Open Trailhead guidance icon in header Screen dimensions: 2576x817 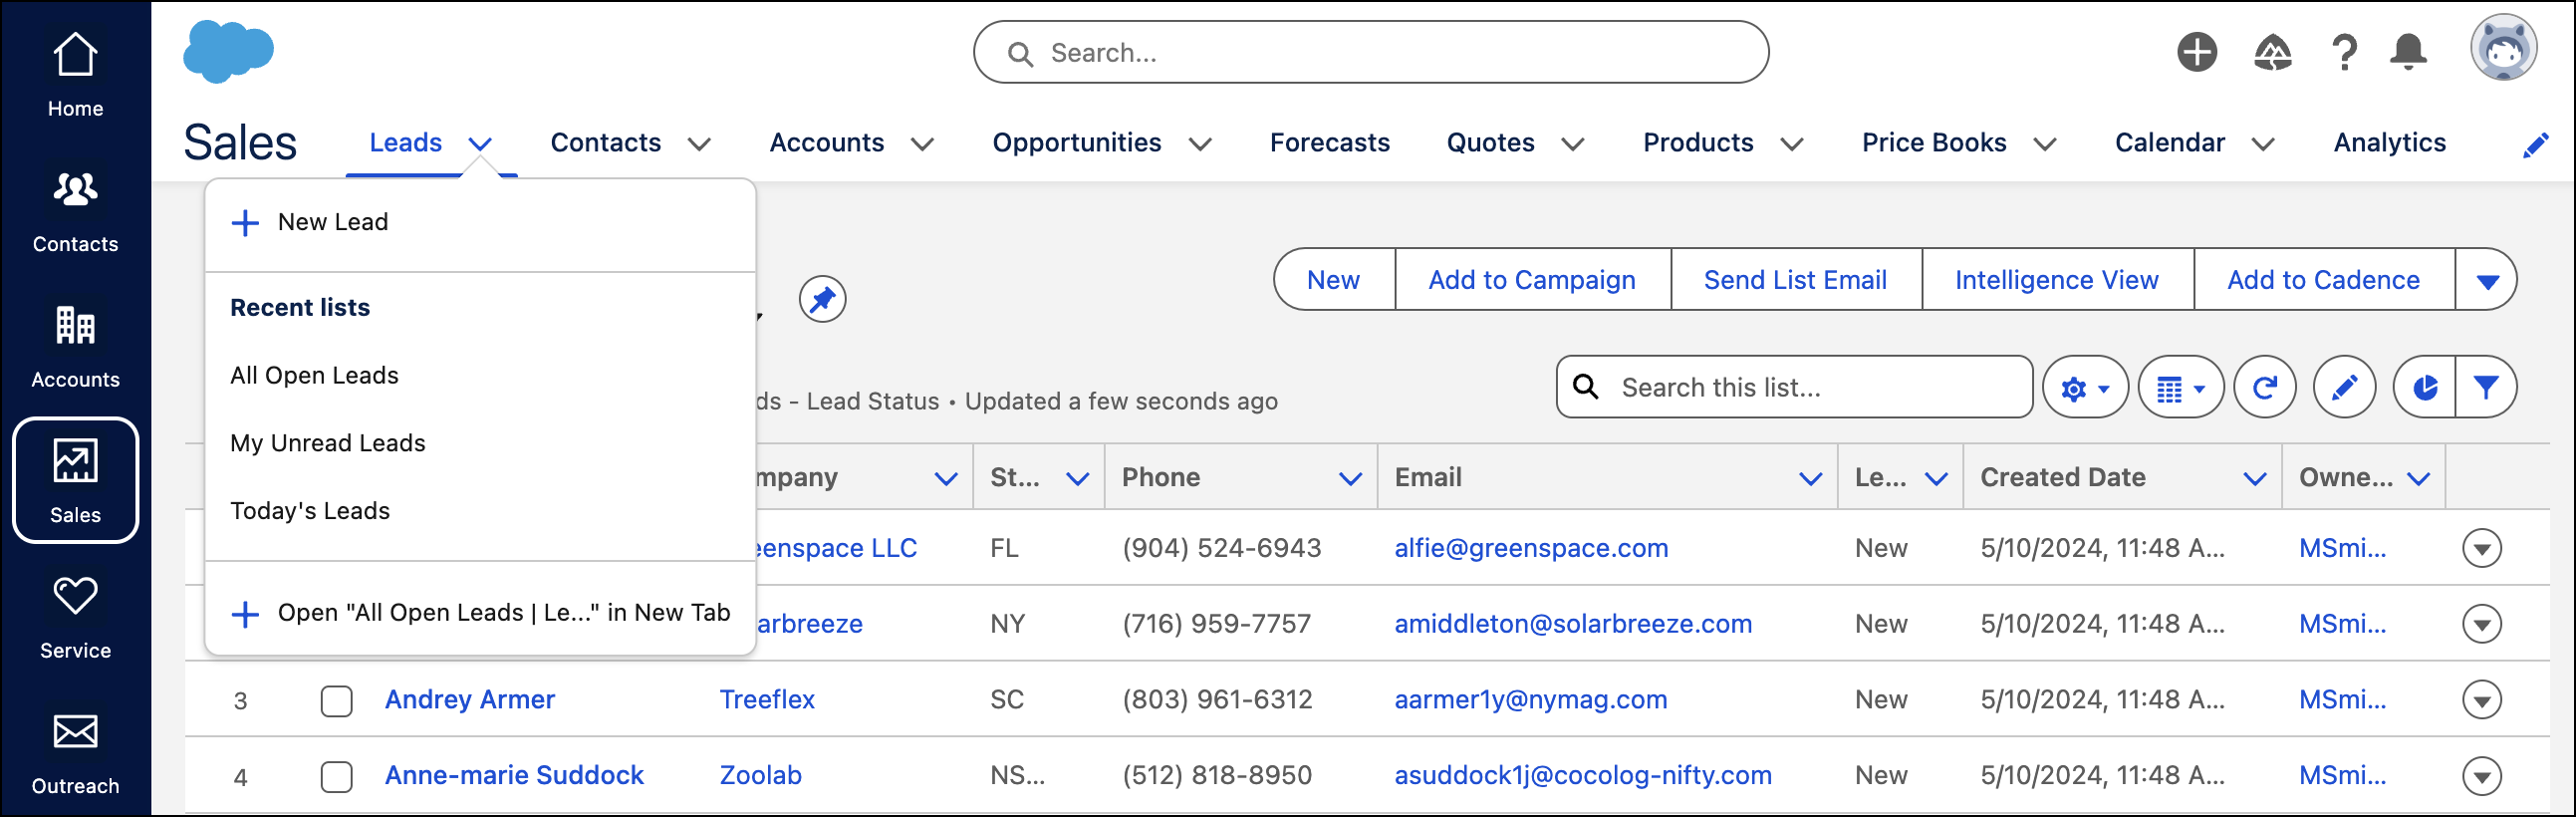point(2273,52)
